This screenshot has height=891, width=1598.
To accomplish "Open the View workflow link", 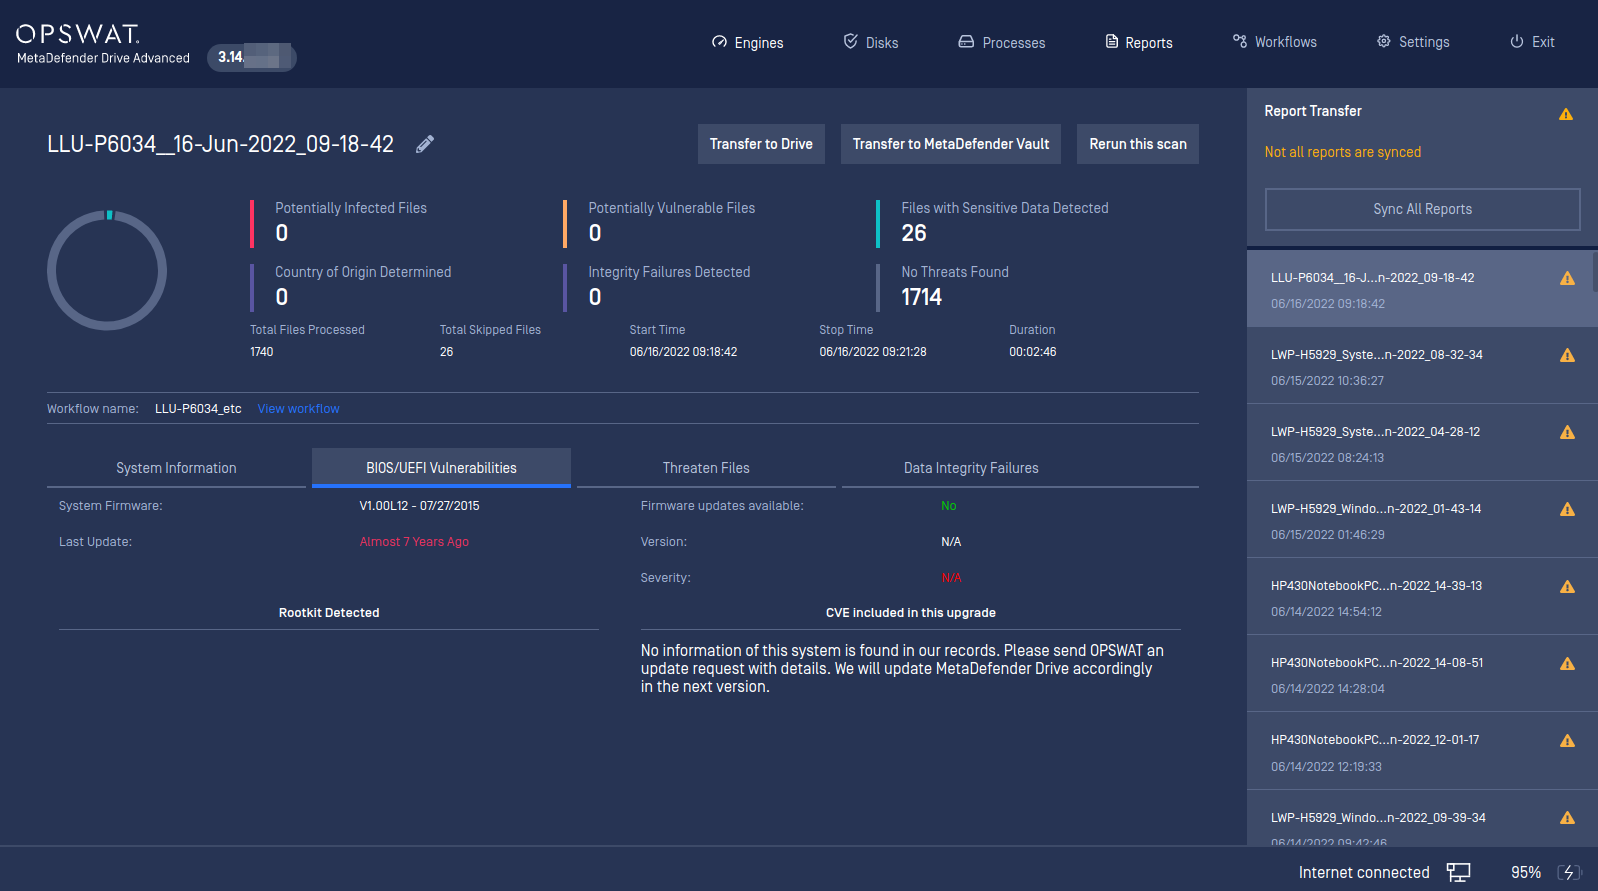I will (x=298, y=409).
